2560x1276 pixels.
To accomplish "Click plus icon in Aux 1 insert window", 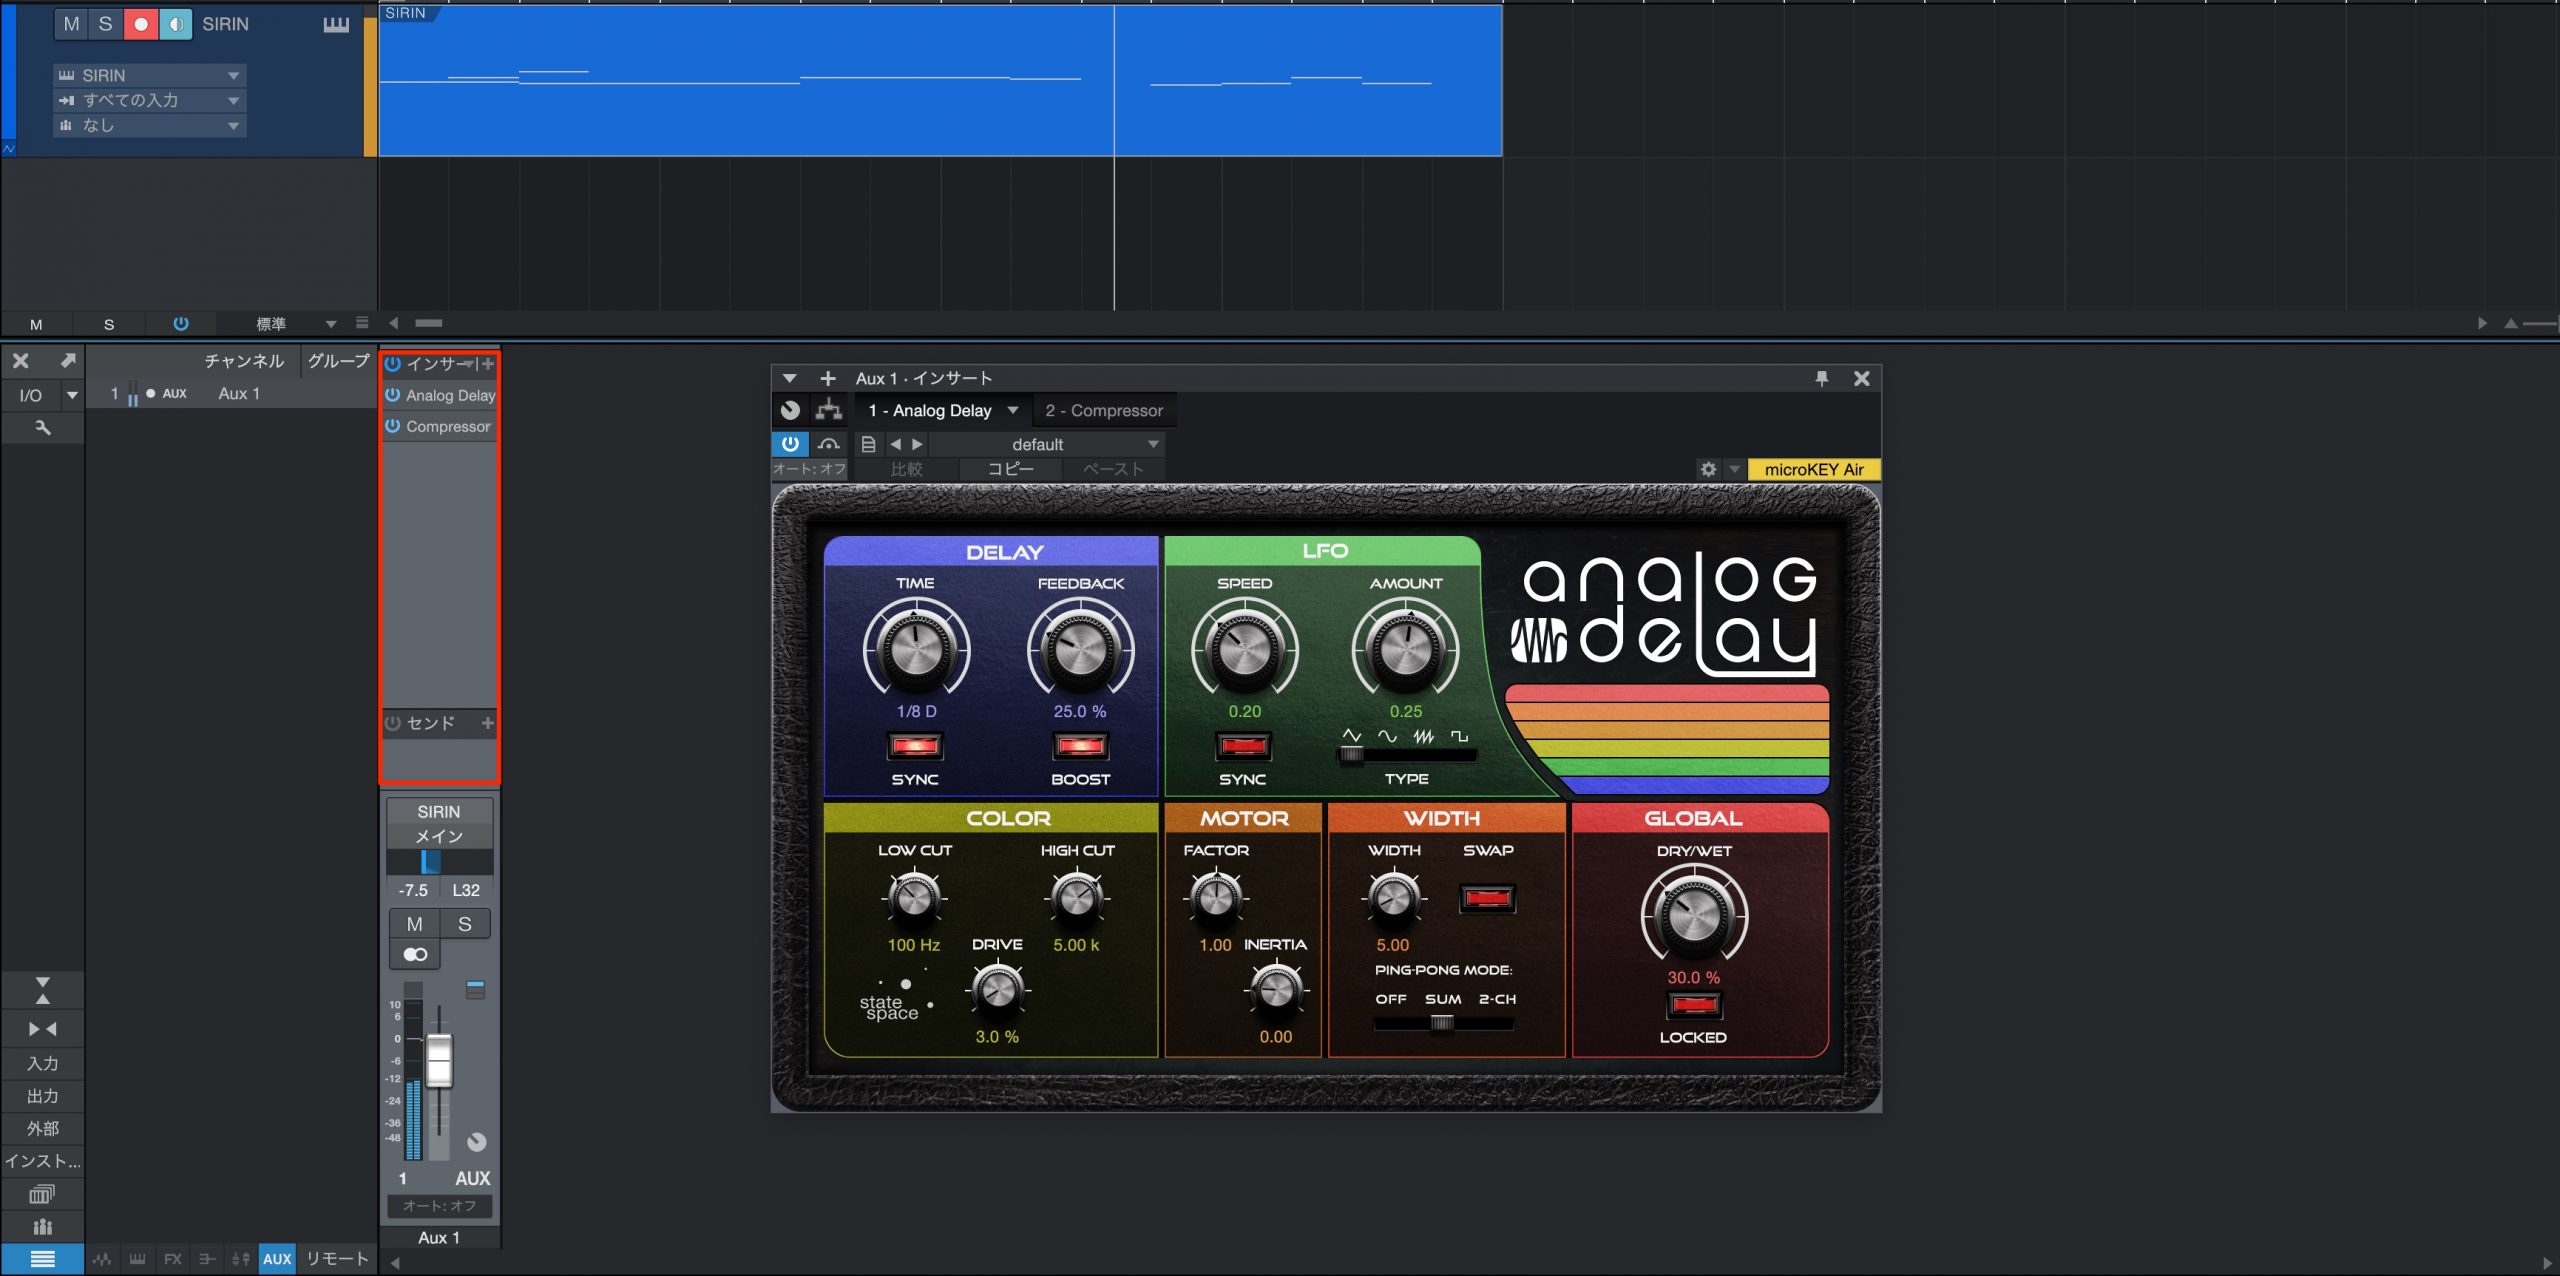I will (828, 378).
